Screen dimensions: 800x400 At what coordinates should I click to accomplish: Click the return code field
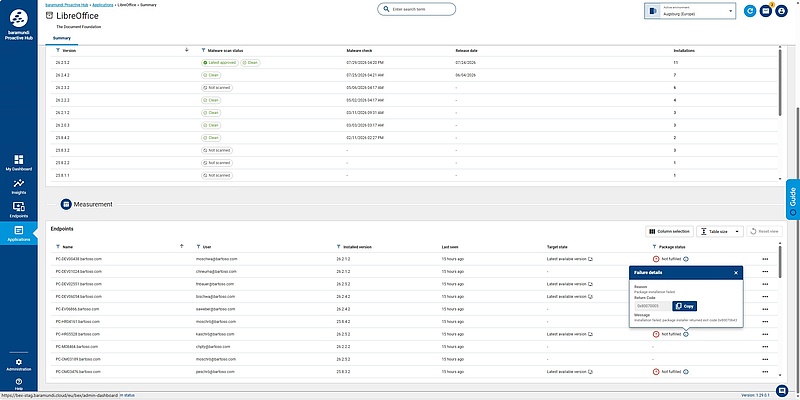tap(653, 306)
